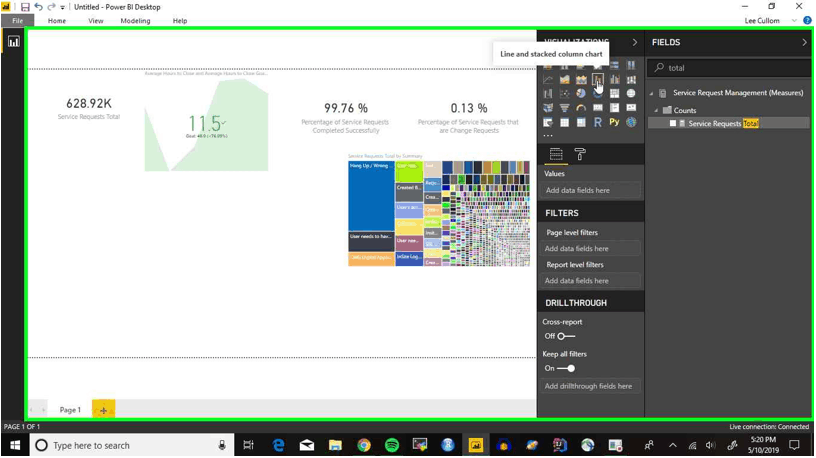Click Add drillthrough fields here well
The image size is (816, 458).
click(x=590, y=386)
